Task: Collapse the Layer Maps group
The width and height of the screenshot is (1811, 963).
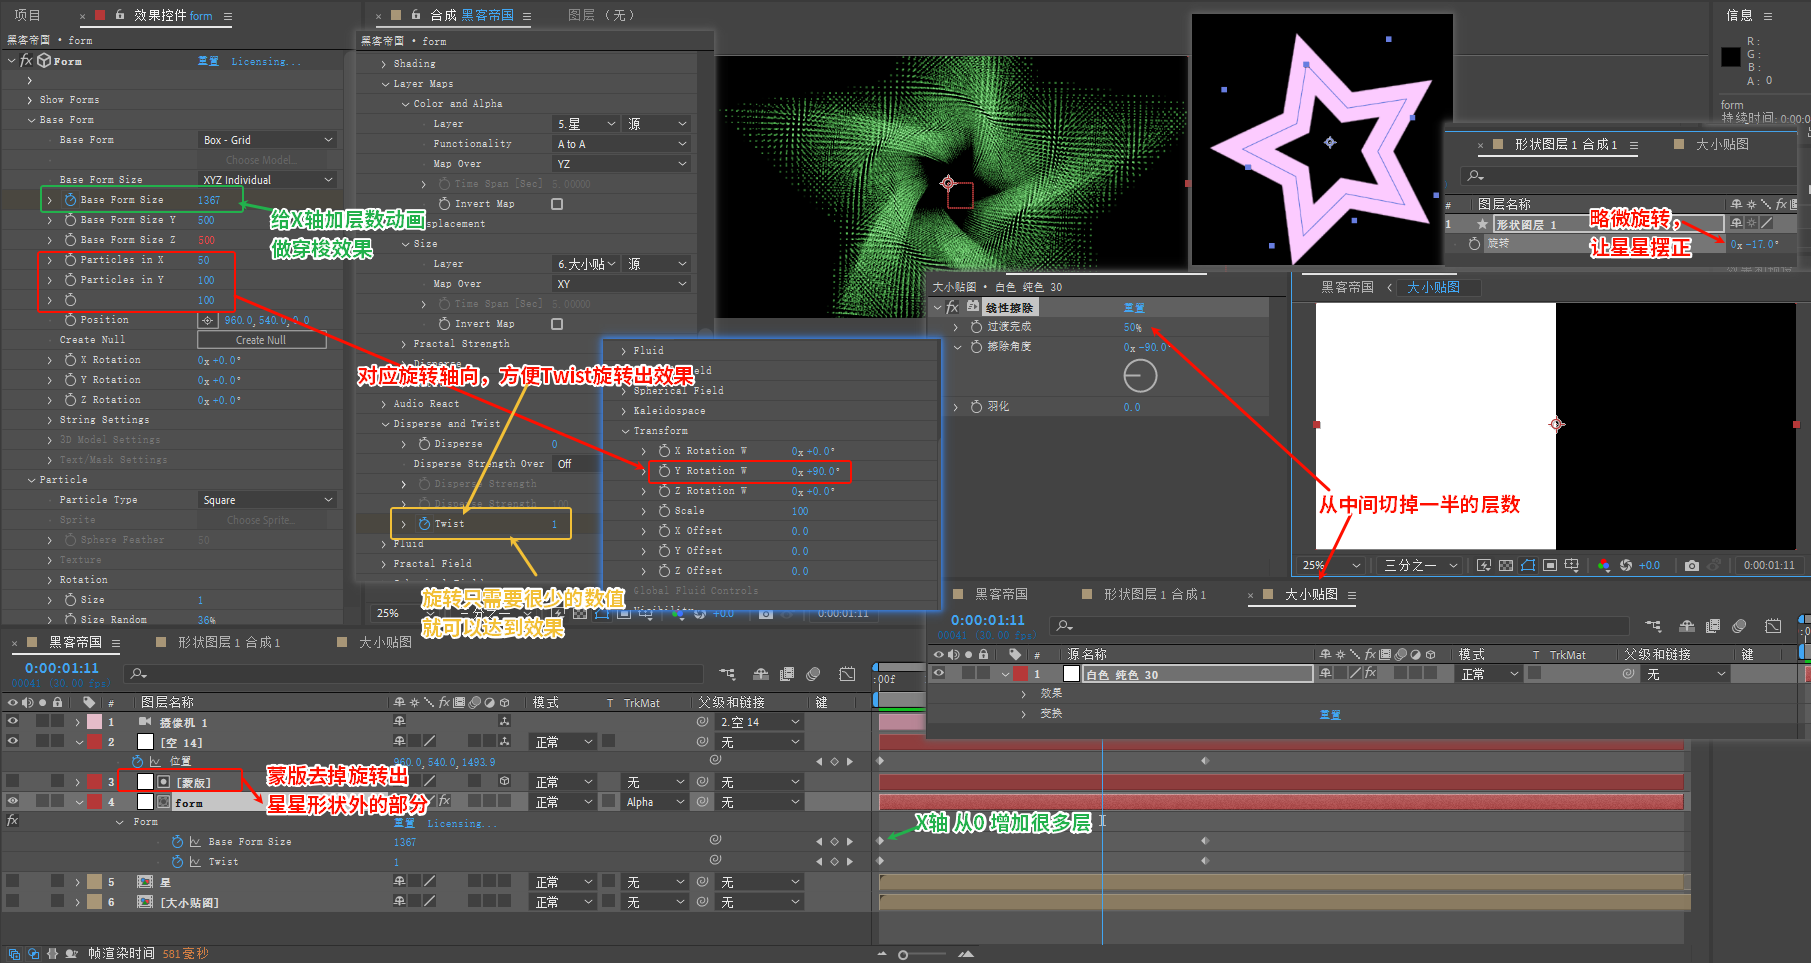Action: [385, 84]
